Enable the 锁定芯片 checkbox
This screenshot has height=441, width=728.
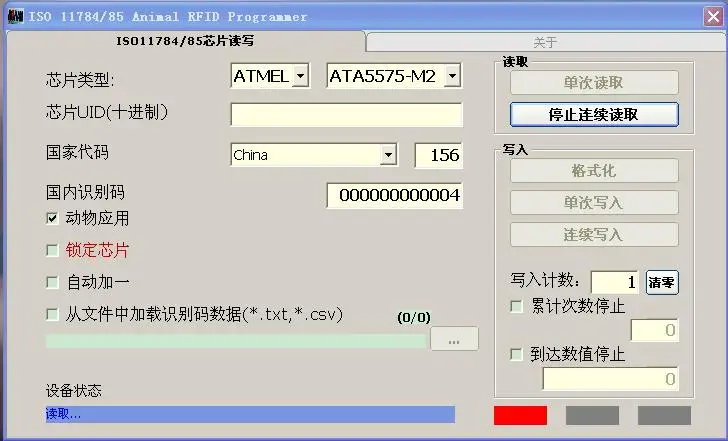tap(52, 250)
